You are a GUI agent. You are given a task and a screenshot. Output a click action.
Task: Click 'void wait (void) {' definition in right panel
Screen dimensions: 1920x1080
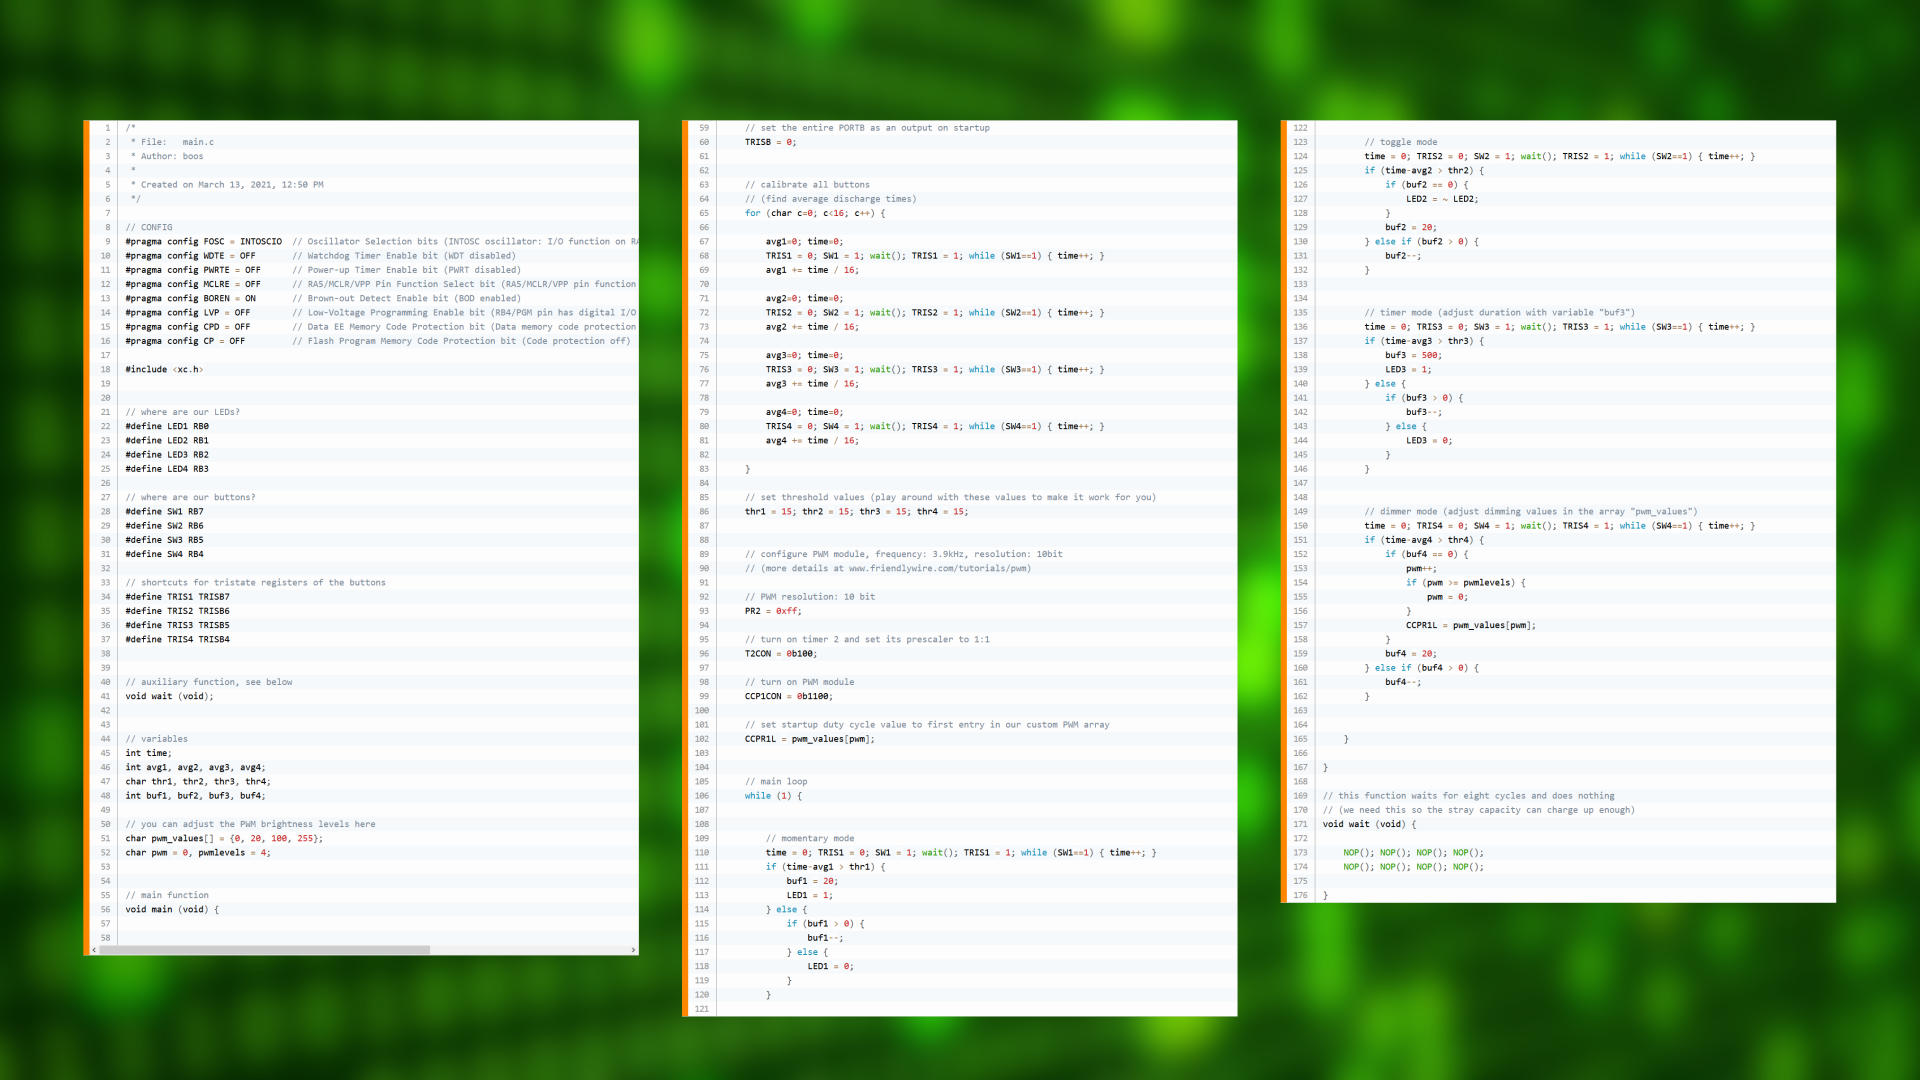1369,825
